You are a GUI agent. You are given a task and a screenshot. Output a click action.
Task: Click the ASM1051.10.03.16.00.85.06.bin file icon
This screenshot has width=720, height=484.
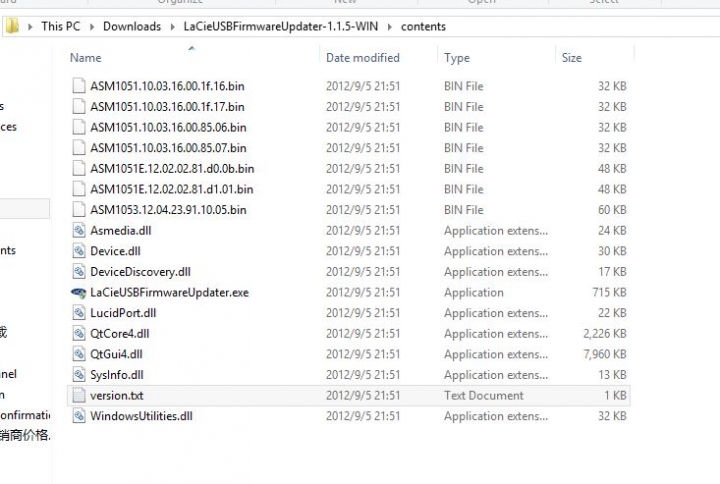pos(79,127)
